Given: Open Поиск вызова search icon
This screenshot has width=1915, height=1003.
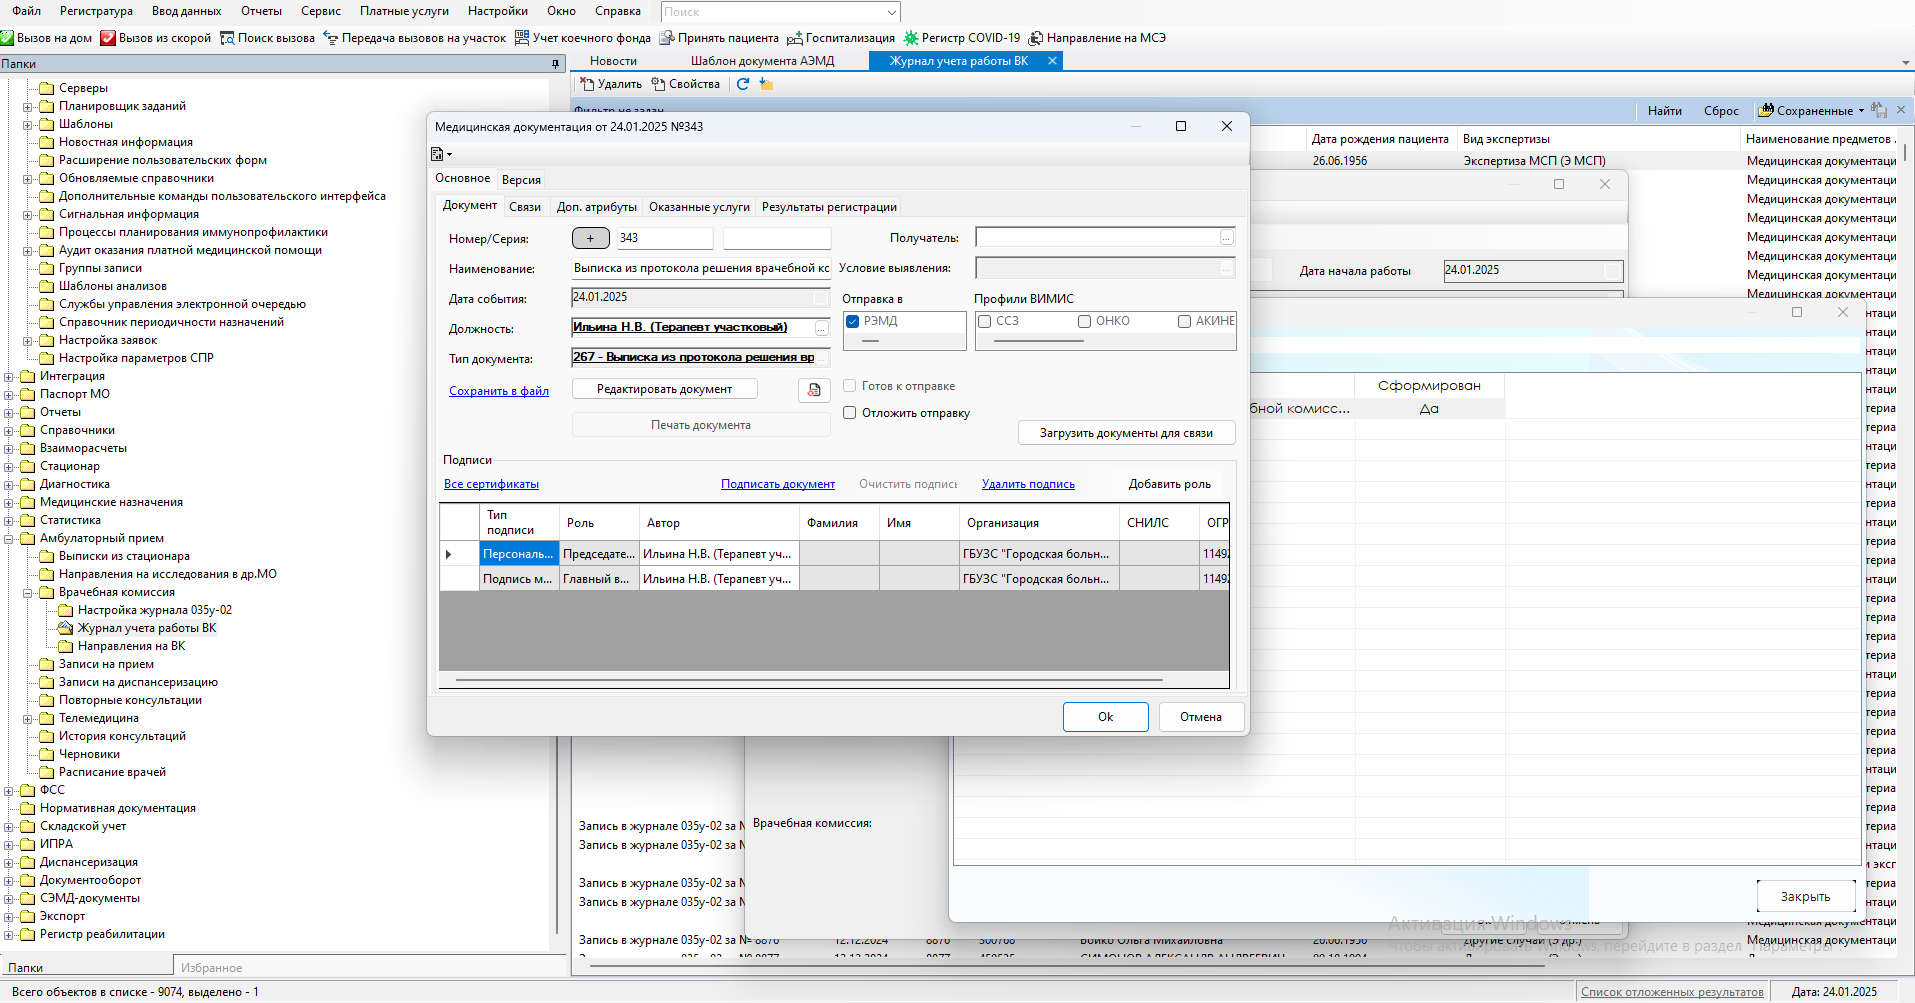Looking at the screenshot, I should pos(227,38).
